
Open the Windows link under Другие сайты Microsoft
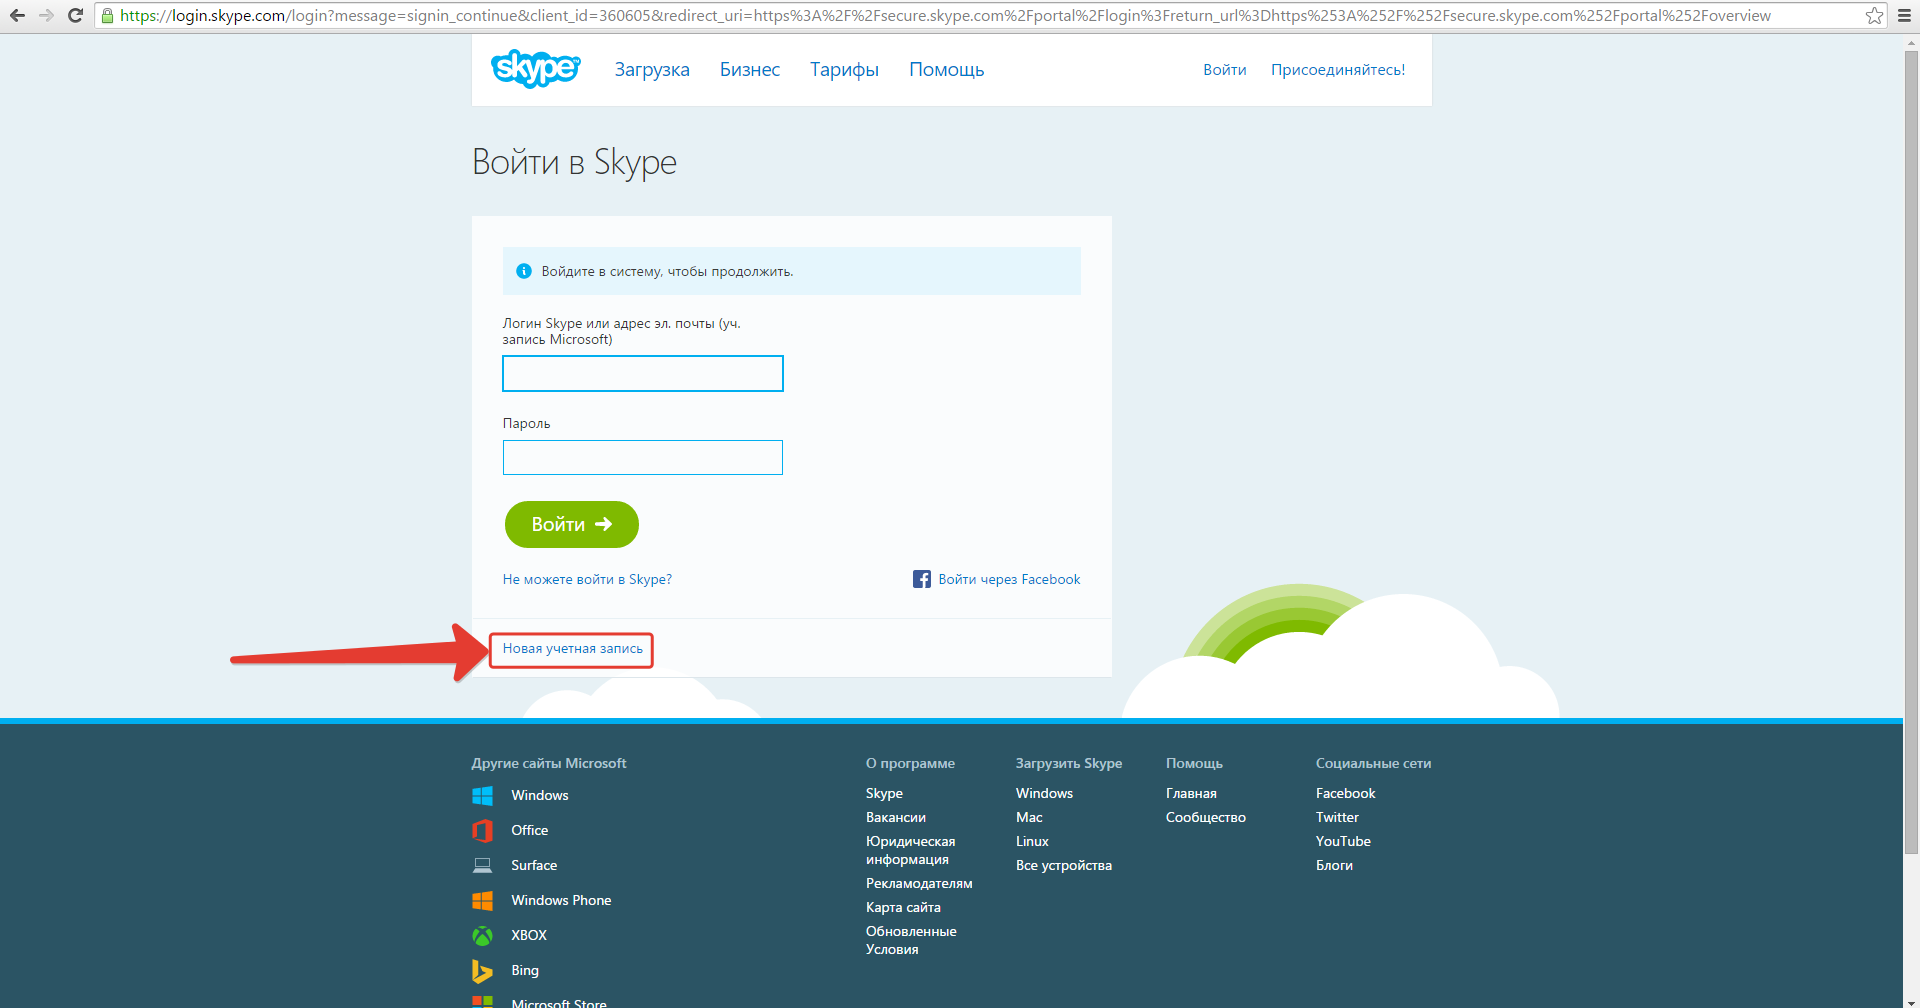tap(540, 795)
